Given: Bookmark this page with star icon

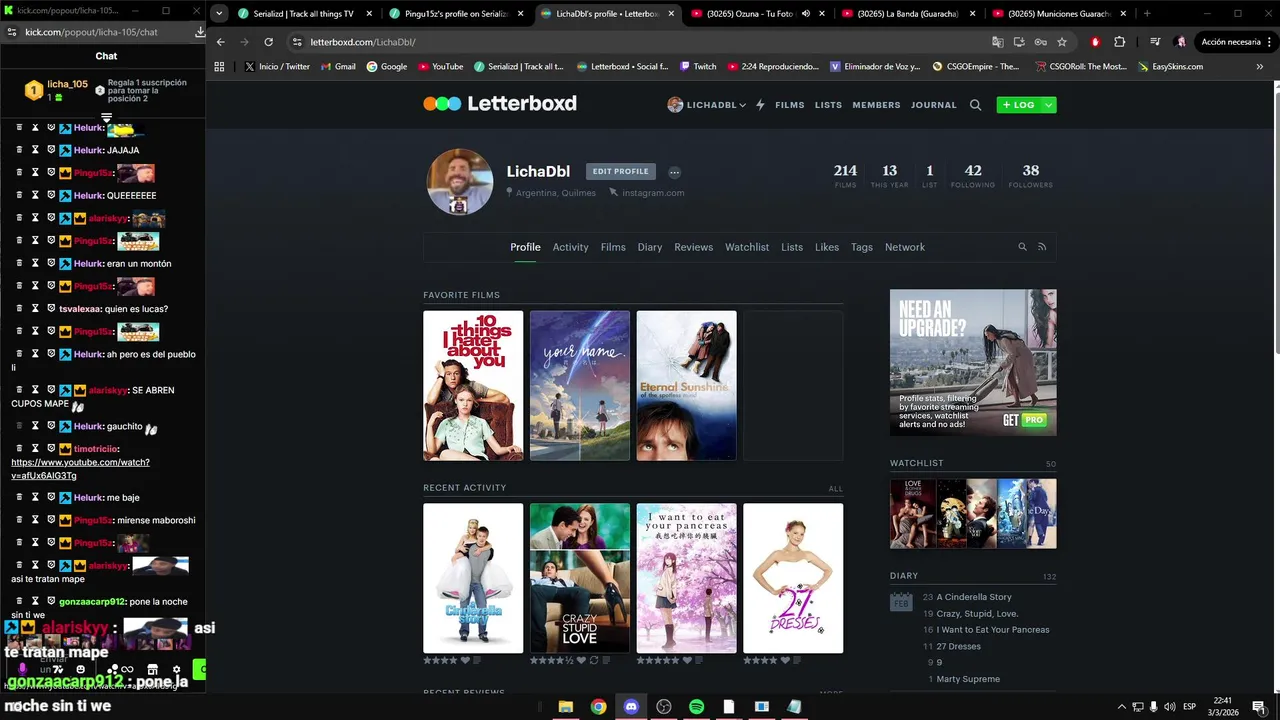Looking at the screenshot, I should tap(1062, 42).
